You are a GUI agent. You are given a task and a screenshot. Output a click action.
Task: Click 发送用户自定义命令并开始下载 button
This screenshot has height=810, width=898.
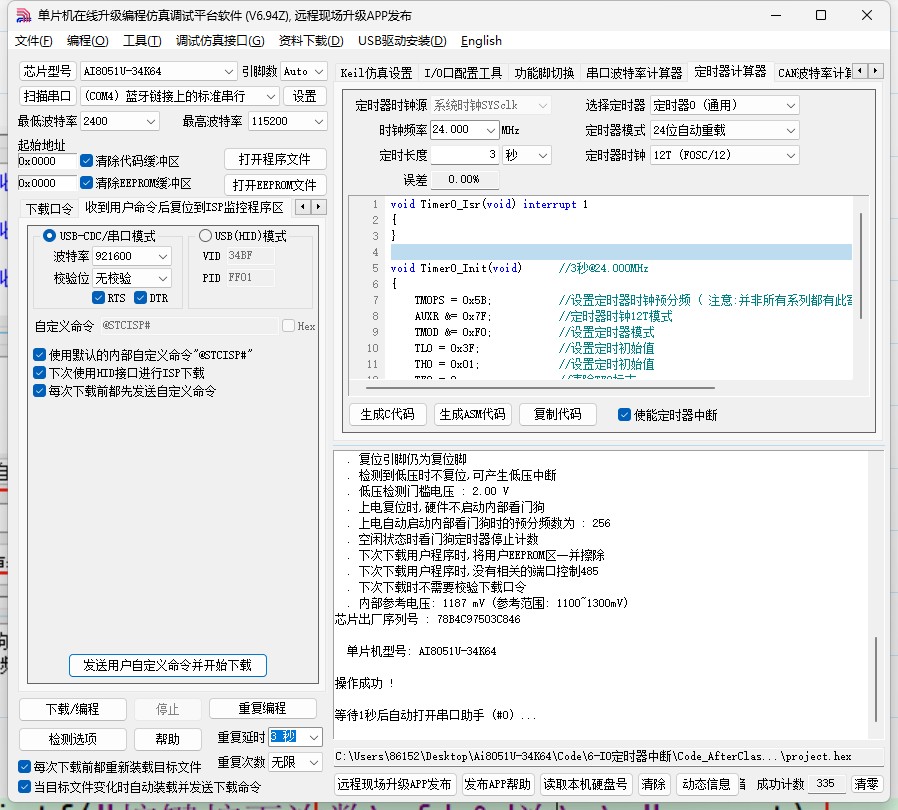pyautogui.click(x=167, y=665)
